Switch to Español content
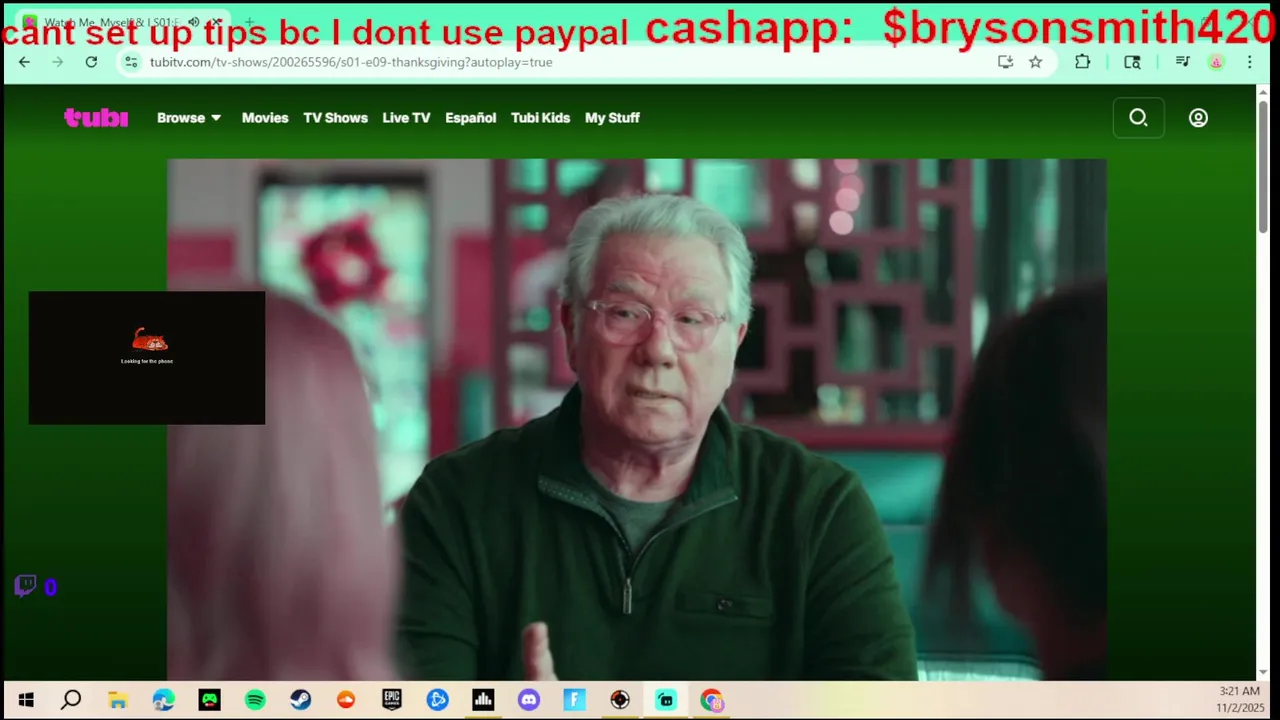 pyautogui.click(x=471, y=118)
